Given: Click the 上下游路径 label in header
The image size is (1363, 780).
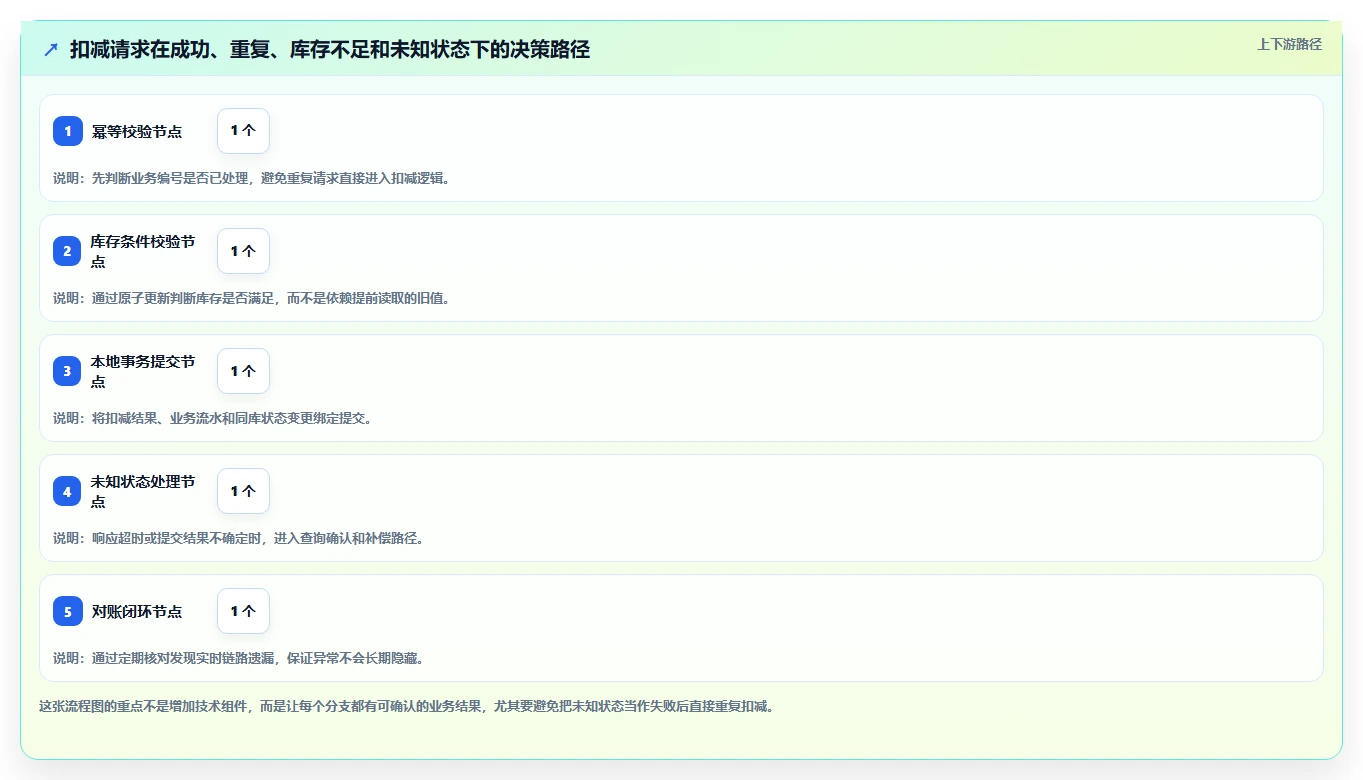Looking at the screenshot, I should pyautogui.click(x=1289, y=44).
